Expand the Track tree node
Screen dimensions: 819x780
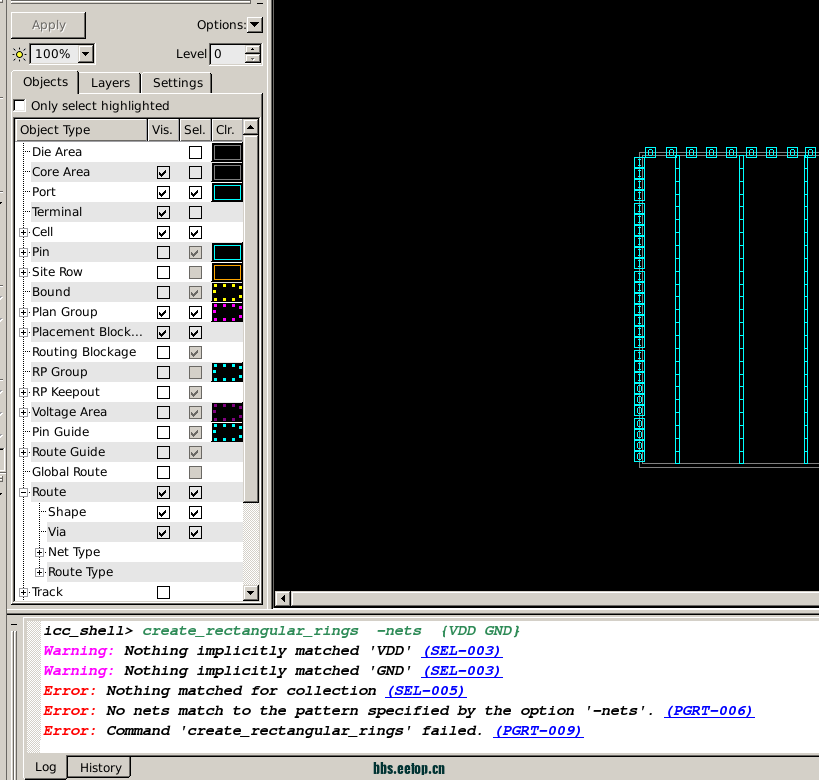(24, 592)
